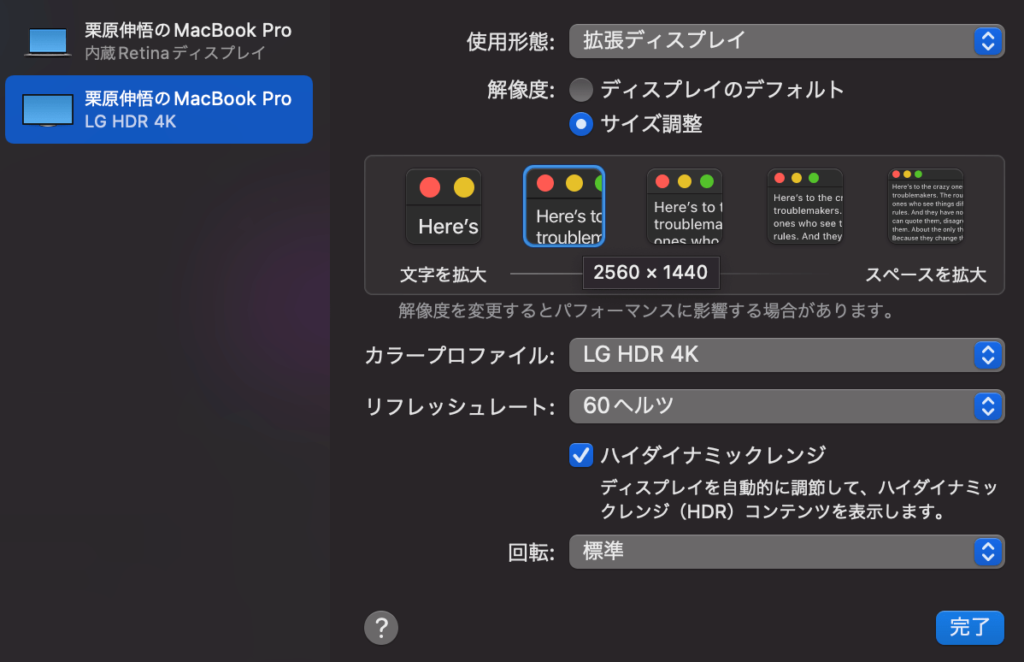Click the スペースを拡大 label
Viewport: 1024px width, 662px height.
coord(925,275)
